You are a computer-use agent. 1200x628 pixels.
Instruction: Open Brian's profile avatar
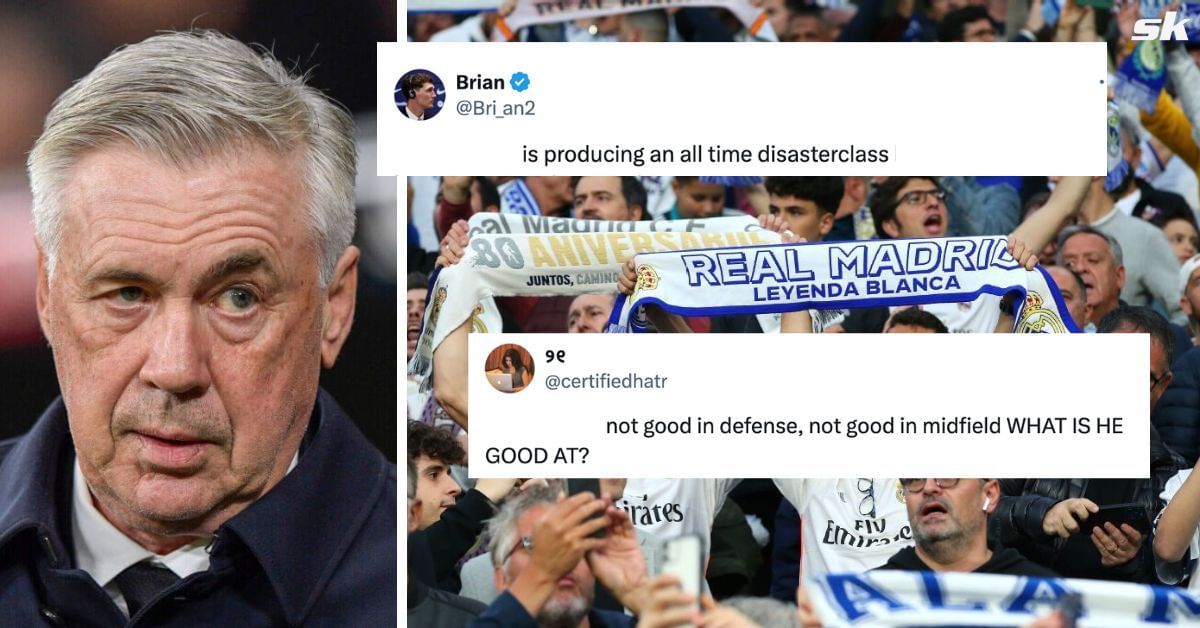pyautogui.click(x=420, y=95)
